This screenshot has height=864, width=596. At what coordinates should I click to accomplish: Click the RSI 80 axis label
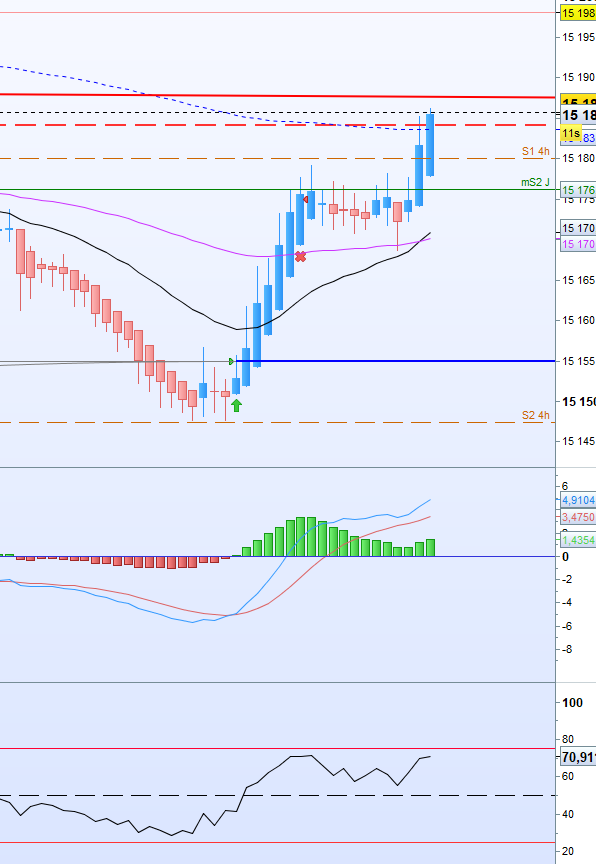point(568,739)
